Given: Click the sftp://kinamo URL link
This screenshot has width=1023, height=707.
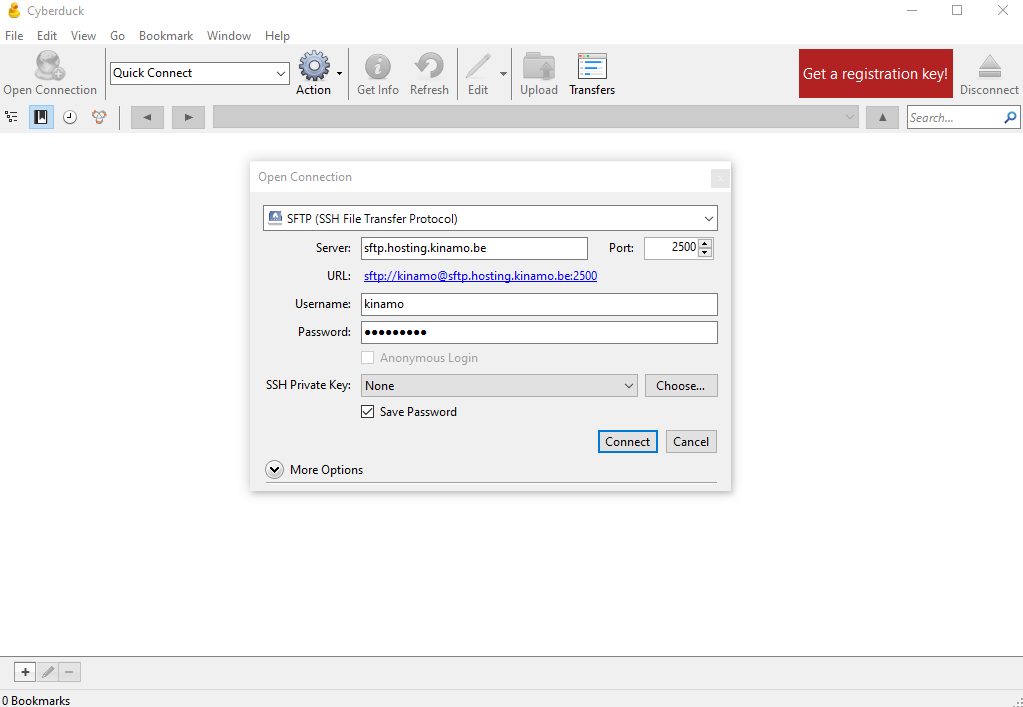Looking at the screenshot, I should click(x=480, y=276).
